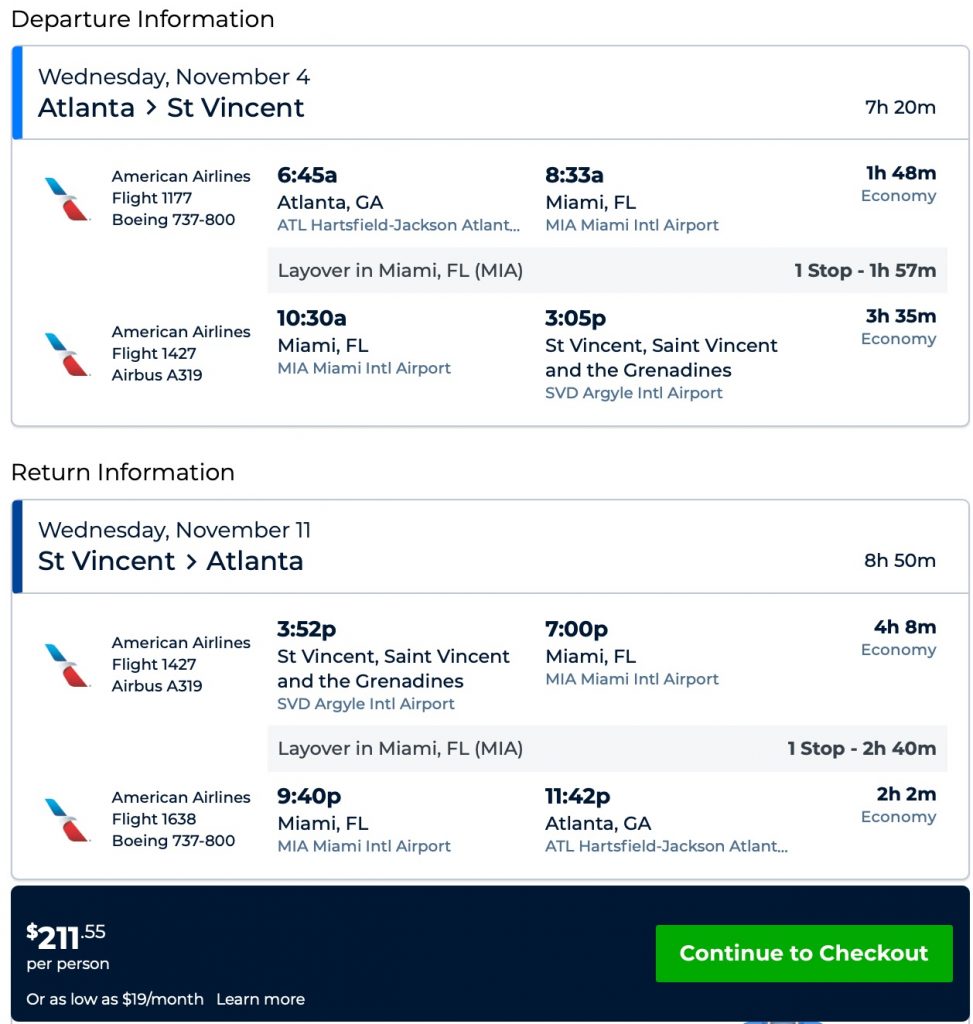
Task: Click ATL Hartsfield-Jackson departure airport link
Action: pos(398,225)
